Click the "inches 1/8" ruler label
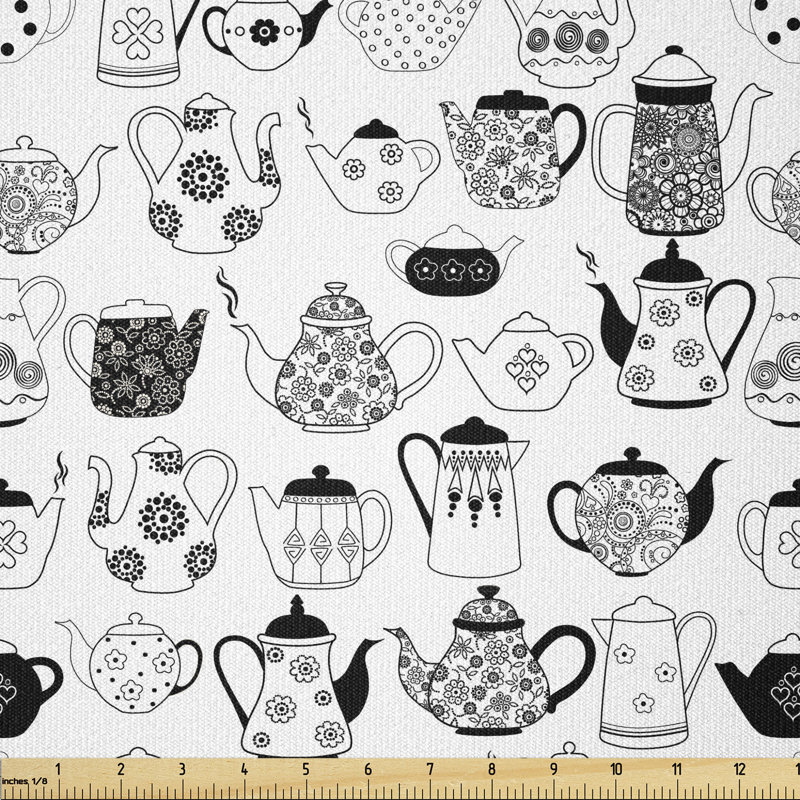Viewport: 800px width, 800px height. 24,781
